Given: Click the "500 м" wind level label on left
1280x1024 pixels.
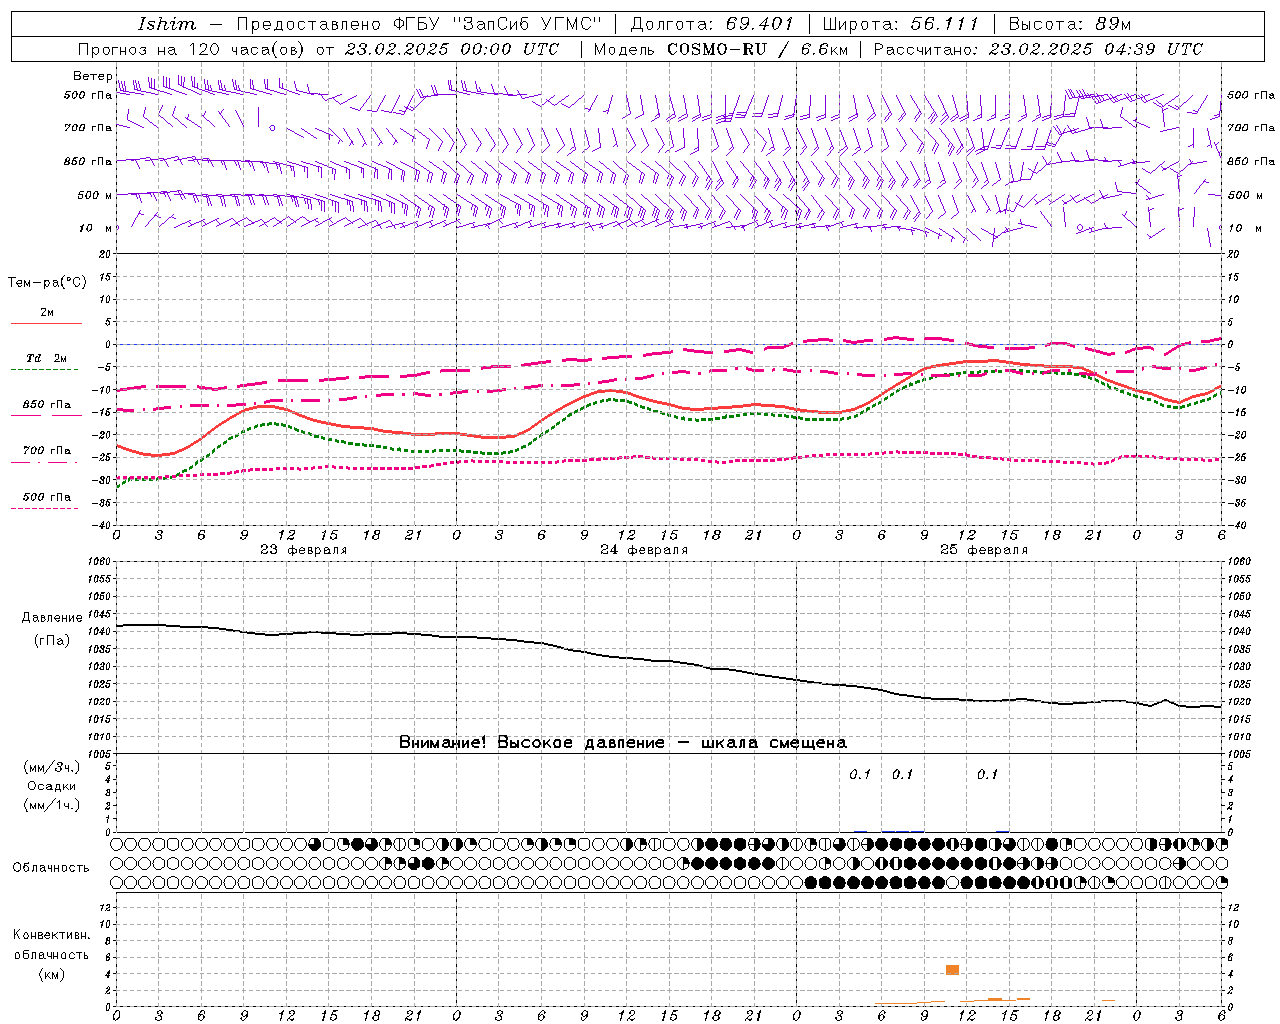Looking at the screenshot, I should [95, 195].
